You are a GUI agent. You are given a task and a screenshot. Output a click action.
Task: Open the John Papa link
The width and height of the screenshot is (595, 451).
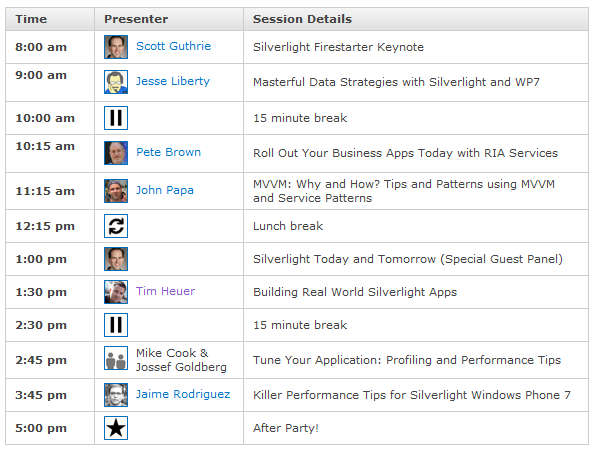(165, 190)
